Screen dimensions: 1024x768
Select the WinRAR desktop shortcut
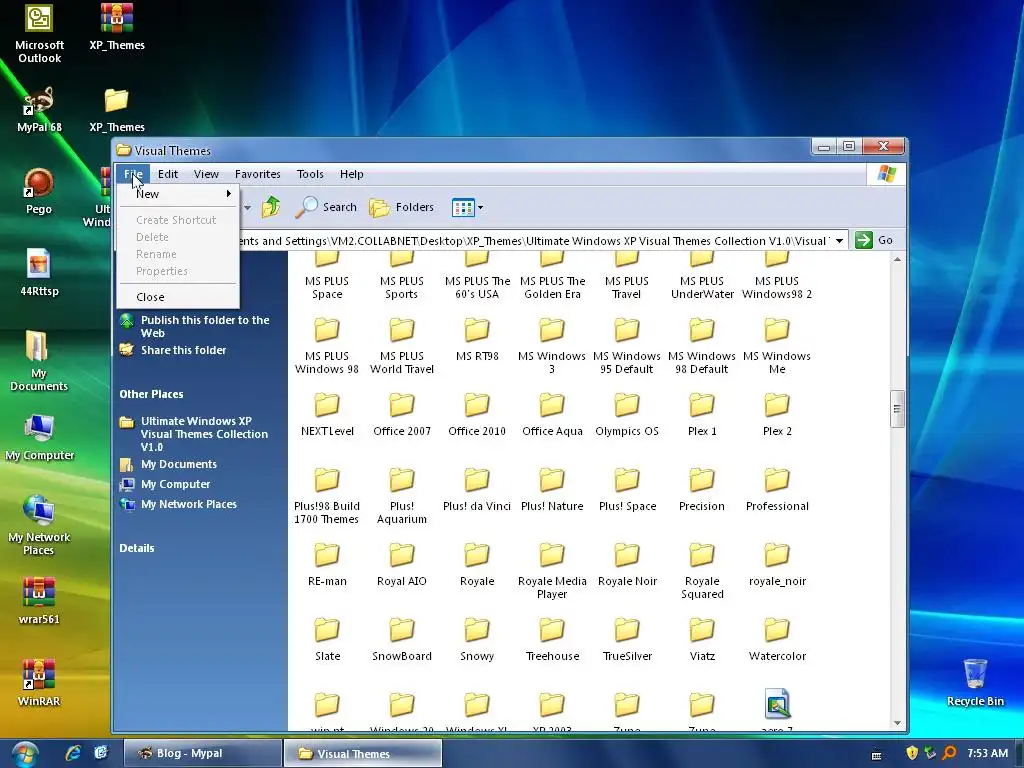tap(39, 682)
